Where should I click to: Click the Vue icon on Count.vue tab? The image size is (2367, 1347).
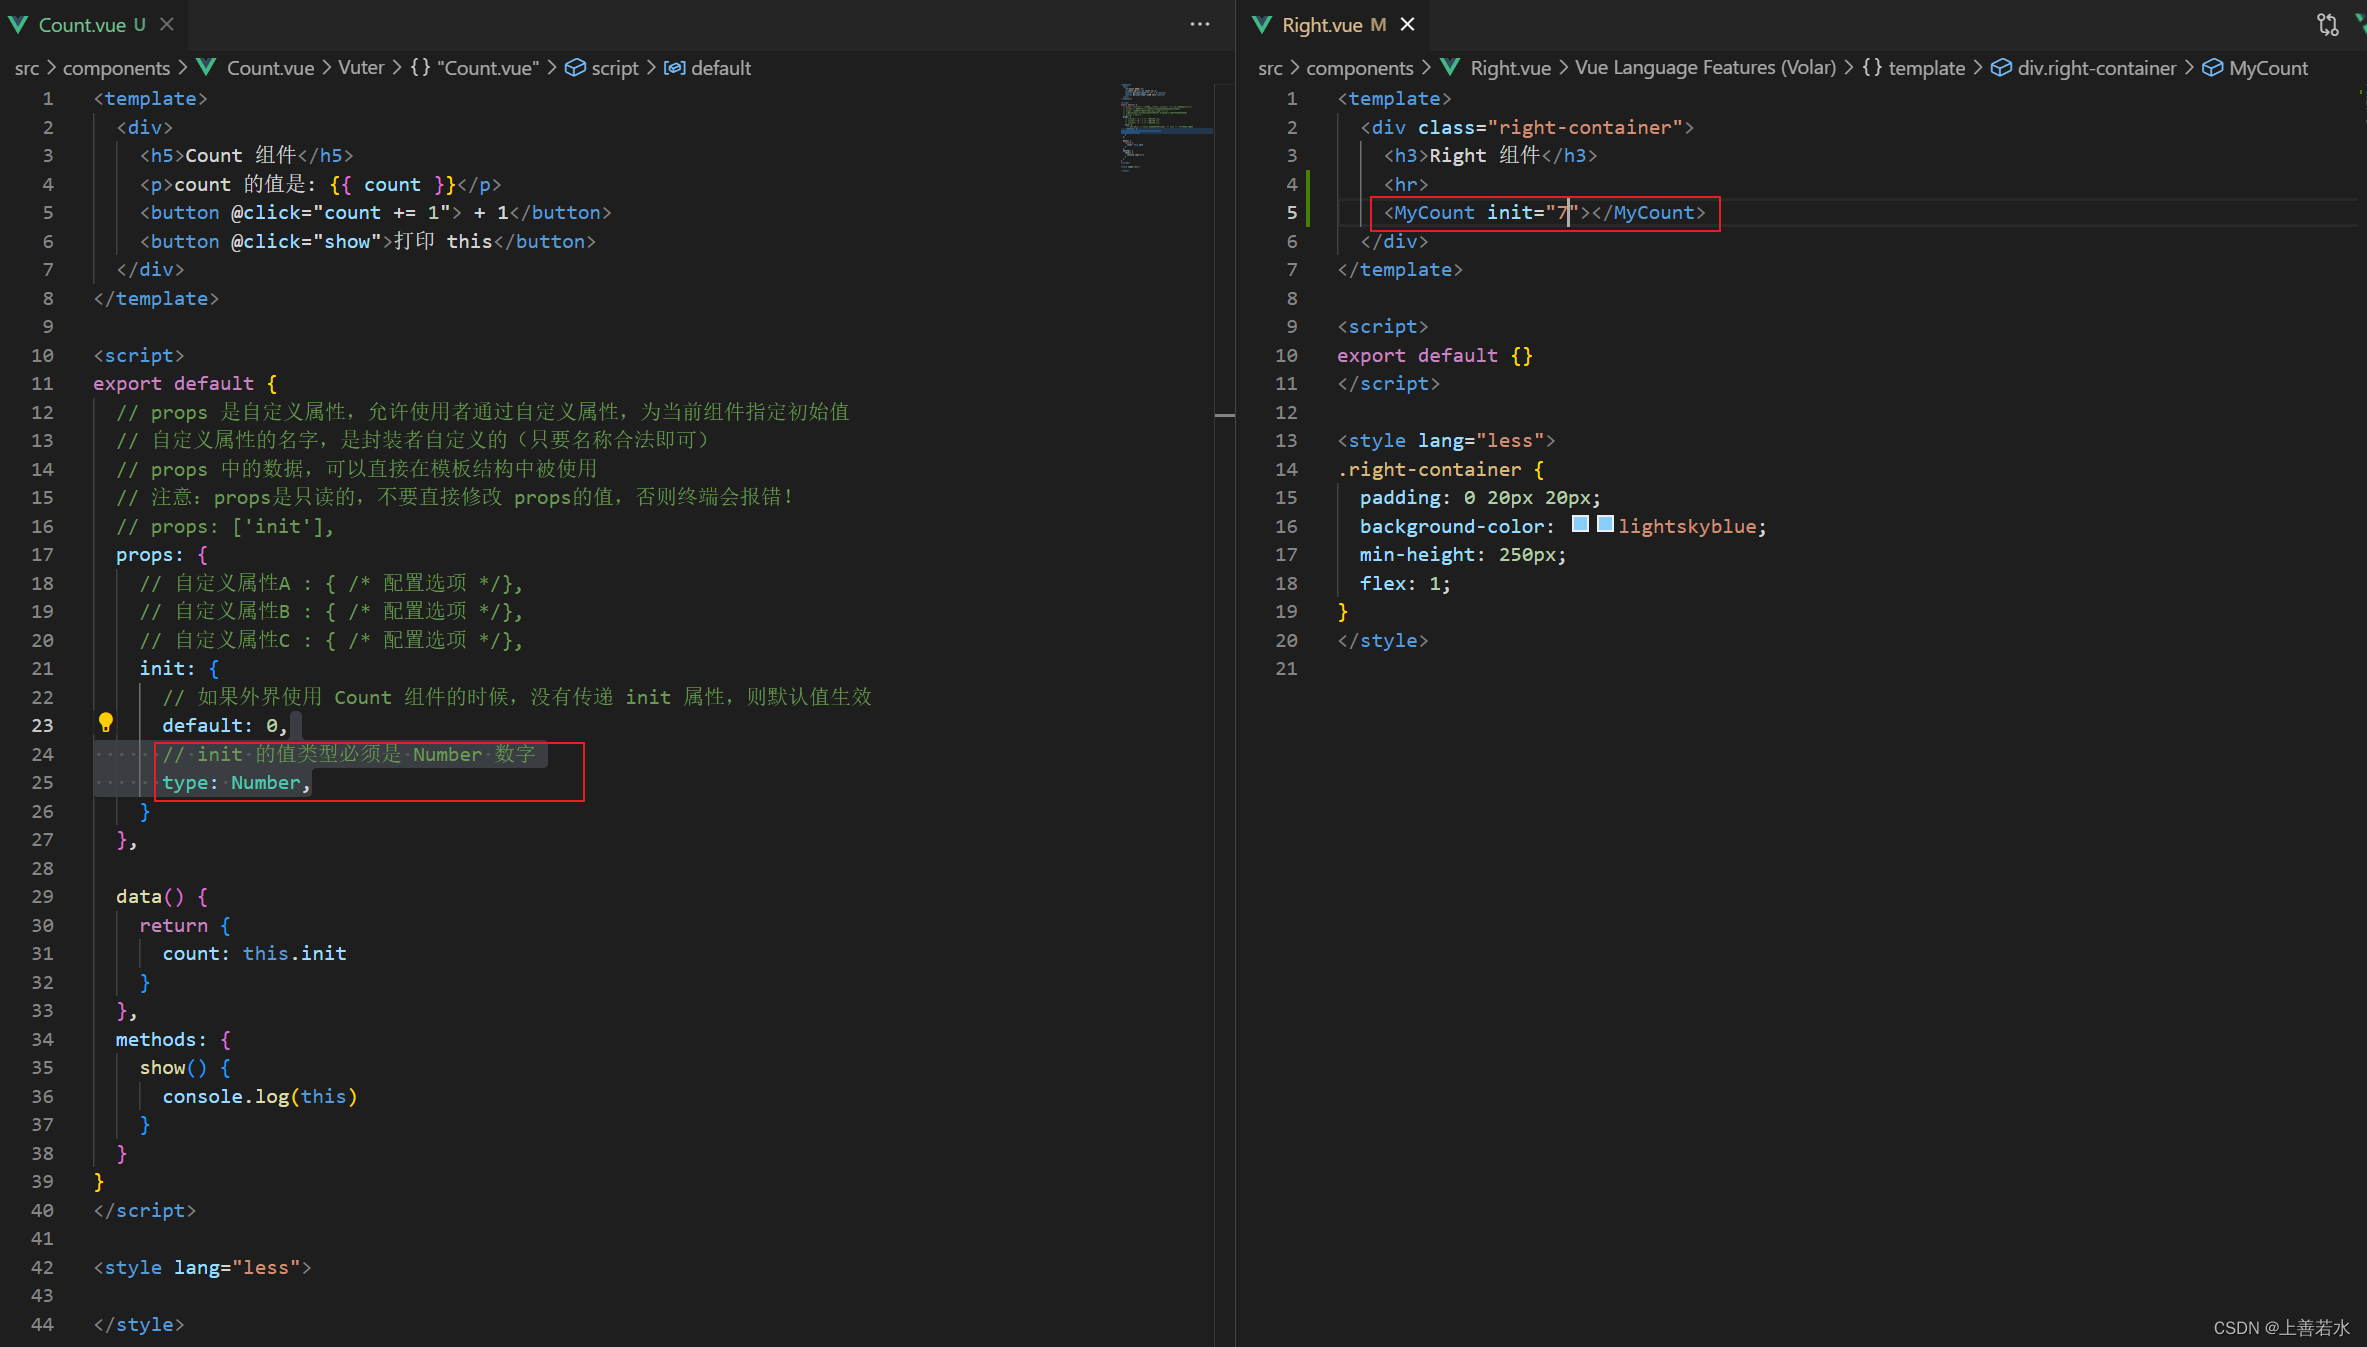tap(18, 24)
